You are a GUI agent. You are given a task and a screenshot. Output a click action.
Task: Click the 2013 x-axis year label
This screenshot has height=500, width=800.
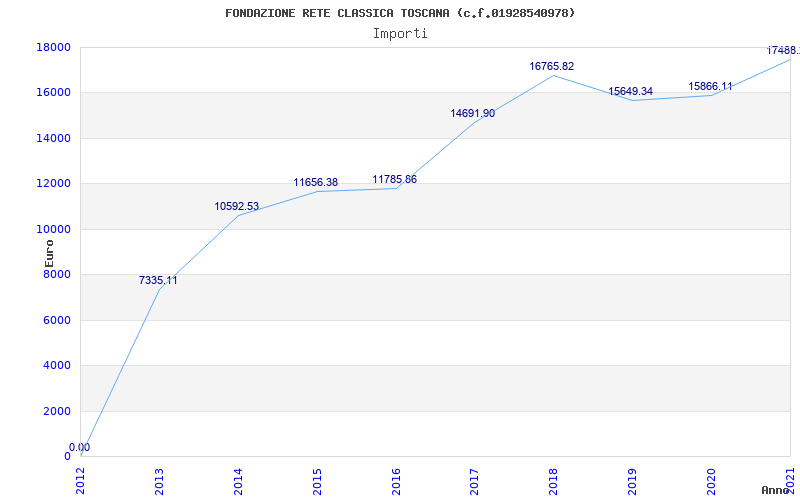tap(159, 481)
